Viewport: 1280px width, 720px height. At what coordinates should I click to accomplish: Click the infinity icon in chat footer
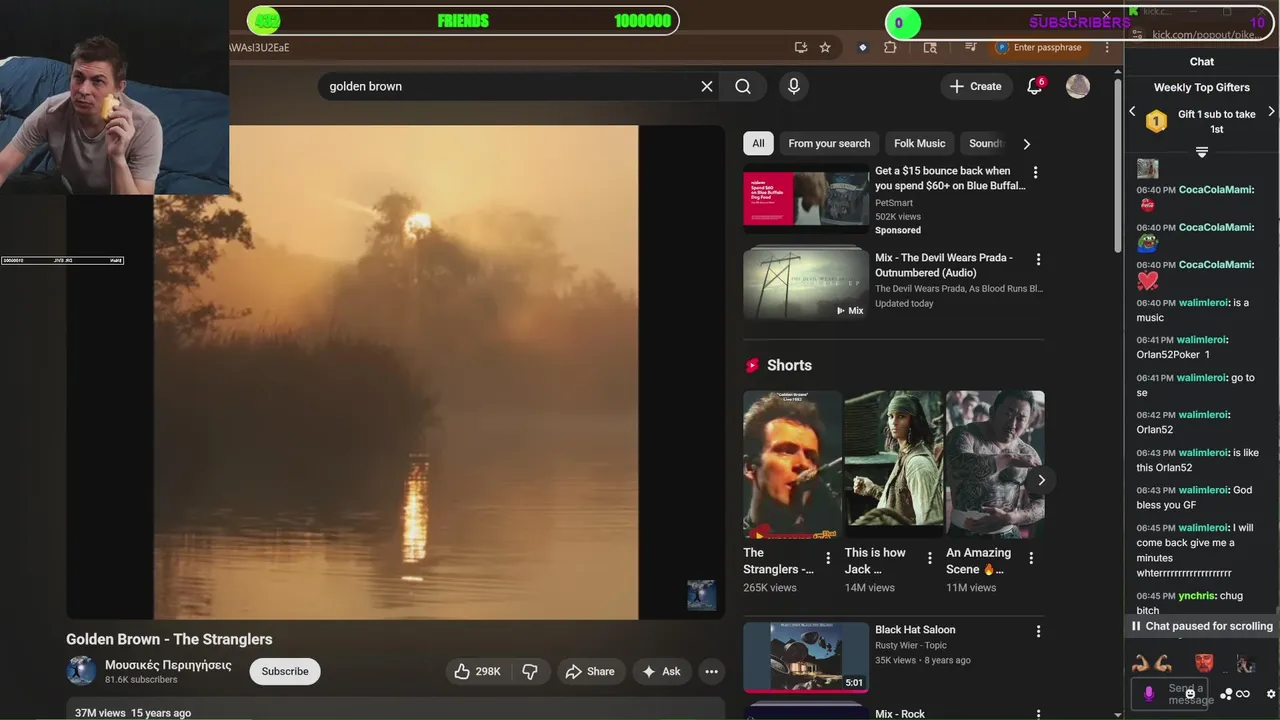point(1243,694)
